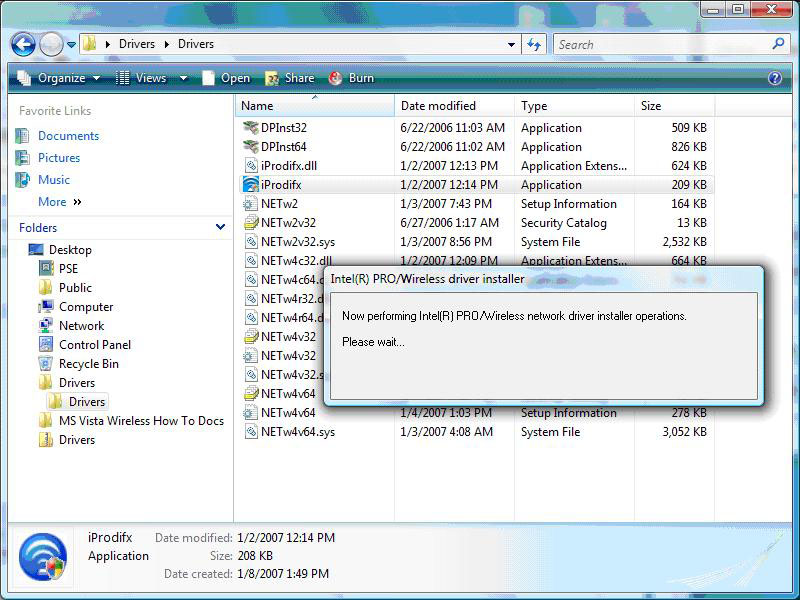The width and height of the screenshot is (801, 600).
Task: Select the NETw4v64.sys file icon
Action: [x=250, y=431]
